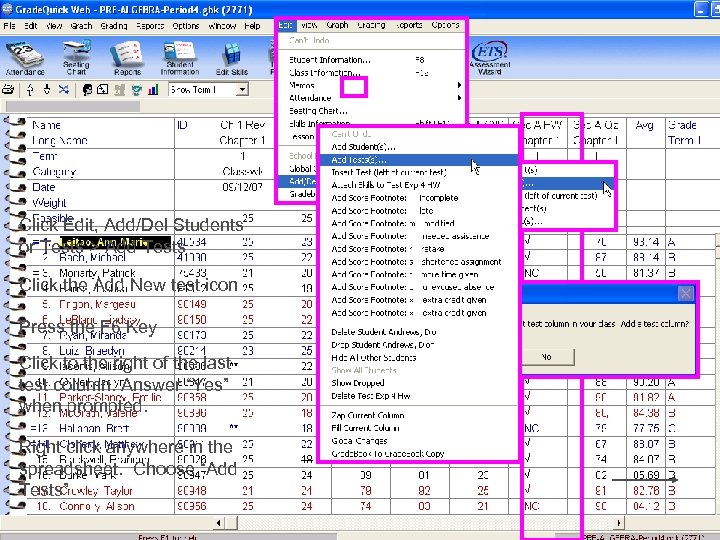The image size is (720, 540).
Task: Select student Connolly, Alison
Action: [96, 506]
